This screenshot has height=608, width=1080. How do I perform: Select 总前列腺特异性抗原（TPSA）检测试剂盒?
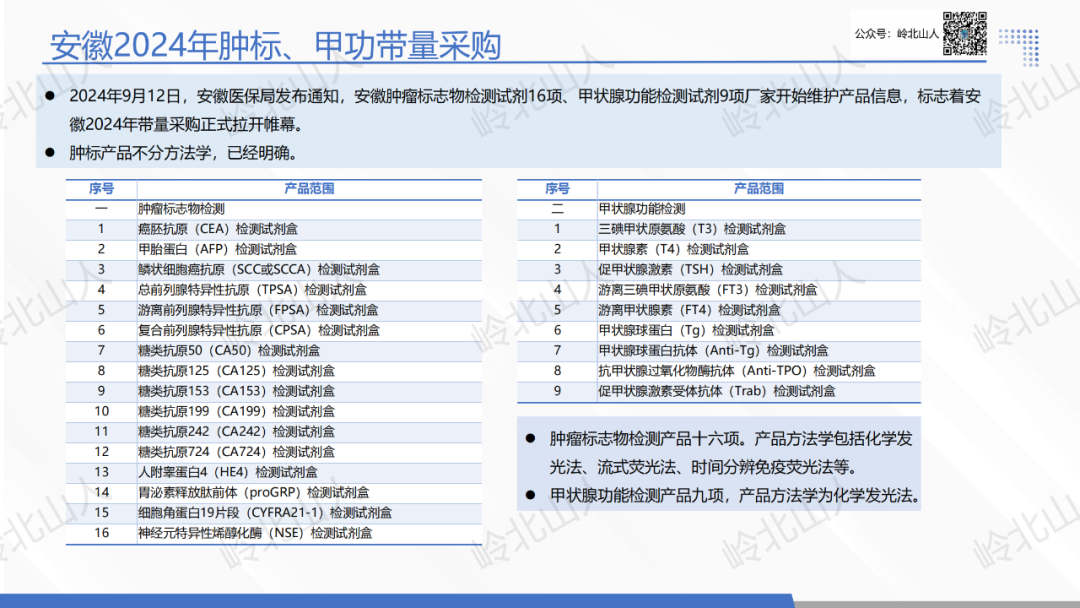pos(252,290)
